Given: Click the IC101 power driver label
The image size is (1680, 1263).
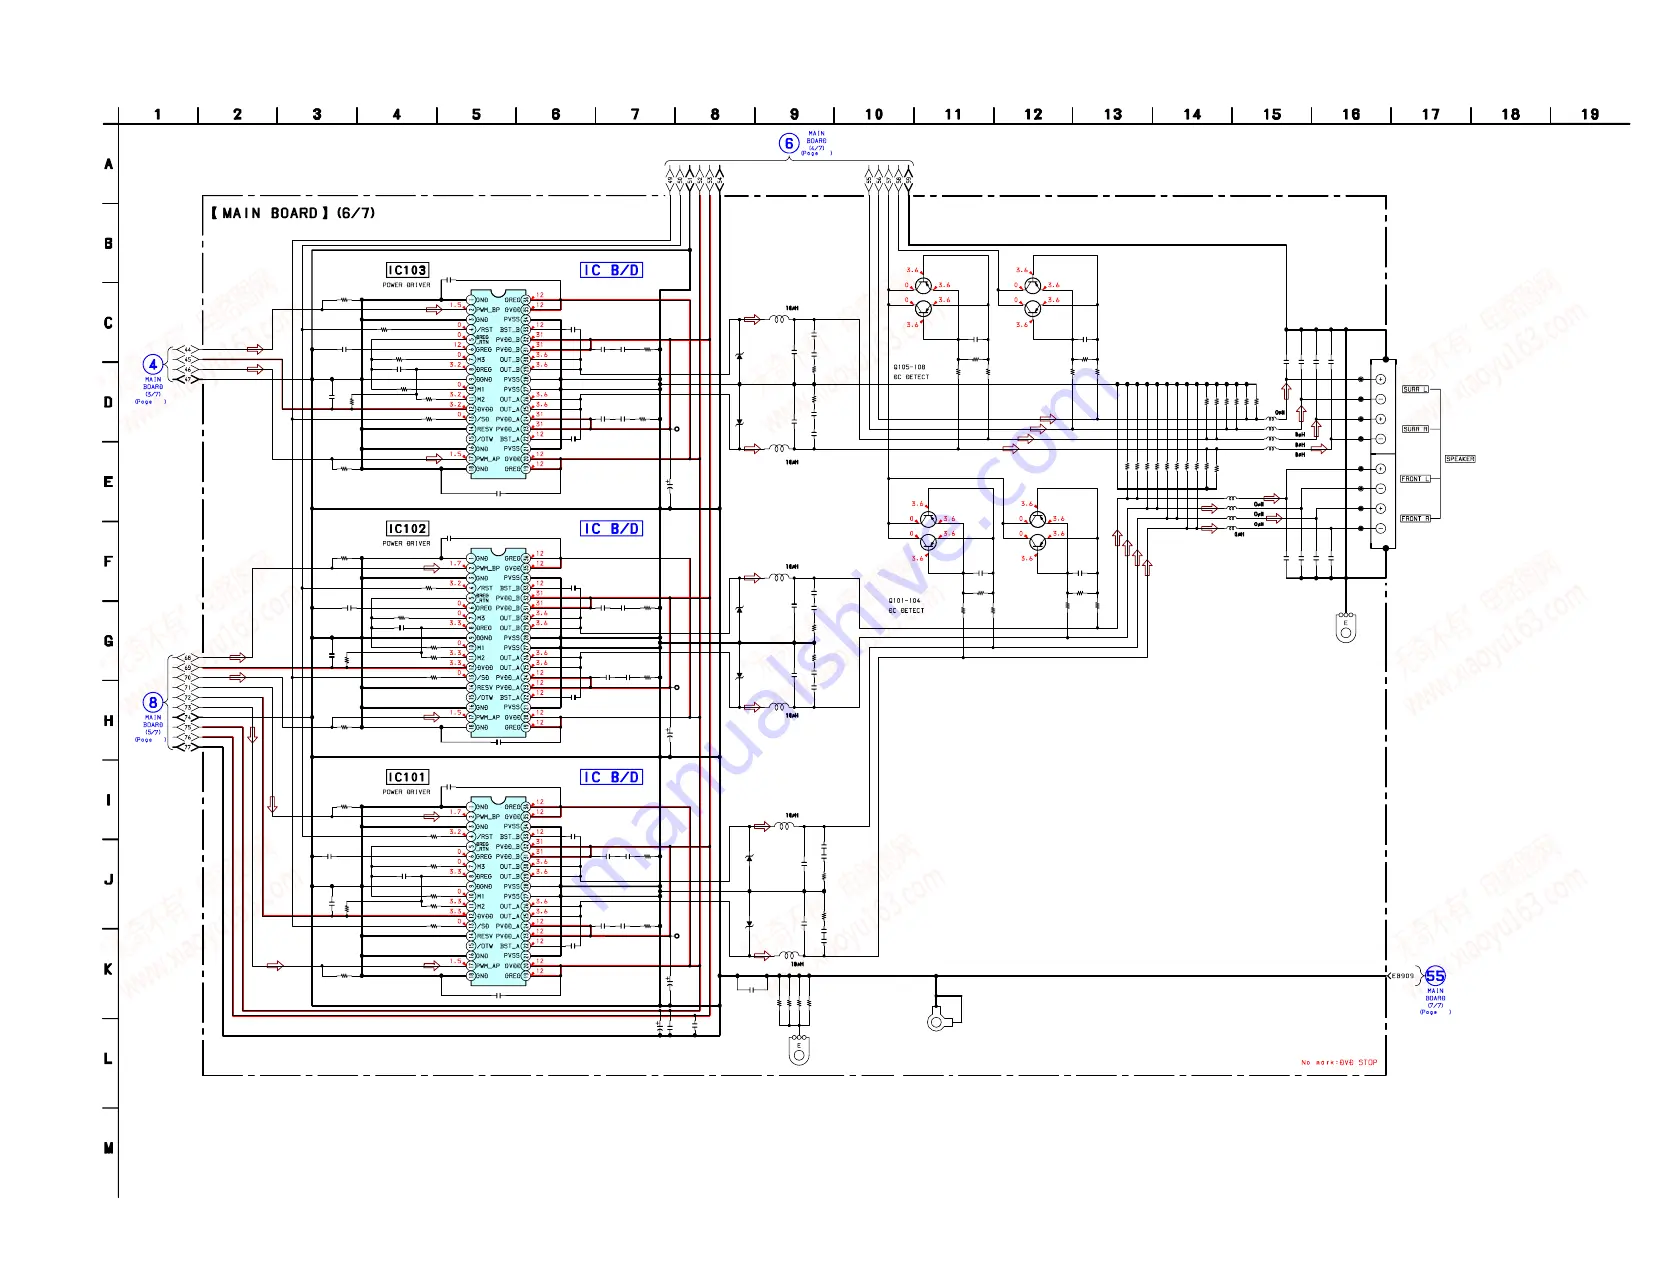Looking at the screenshot, I should coord(407,777).
